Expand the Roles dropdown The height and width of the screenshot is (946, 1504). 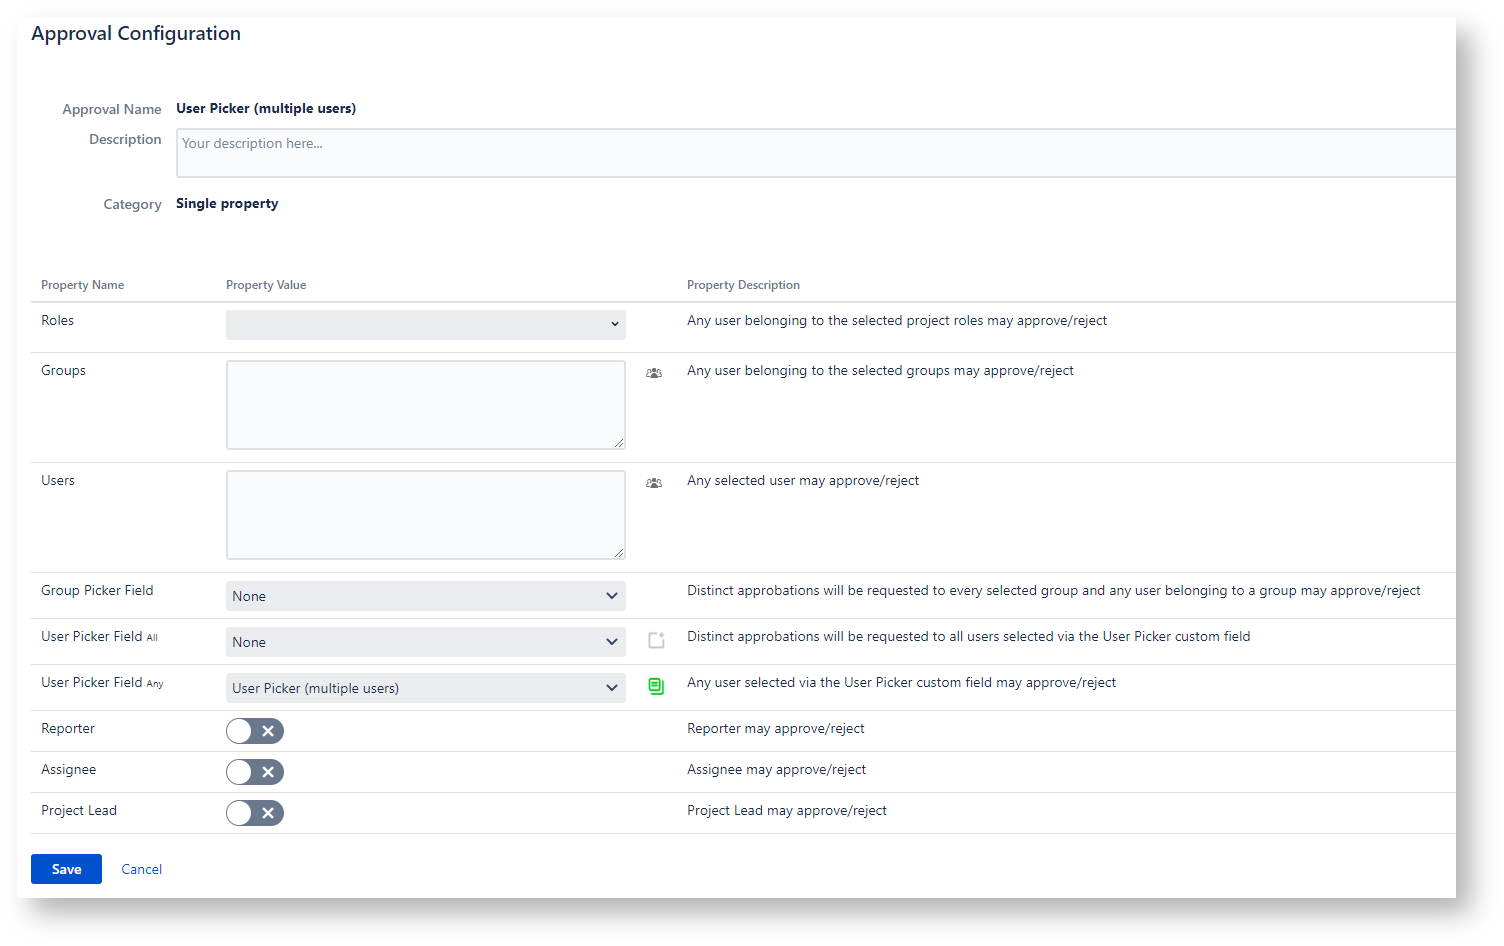click(425, 325)
